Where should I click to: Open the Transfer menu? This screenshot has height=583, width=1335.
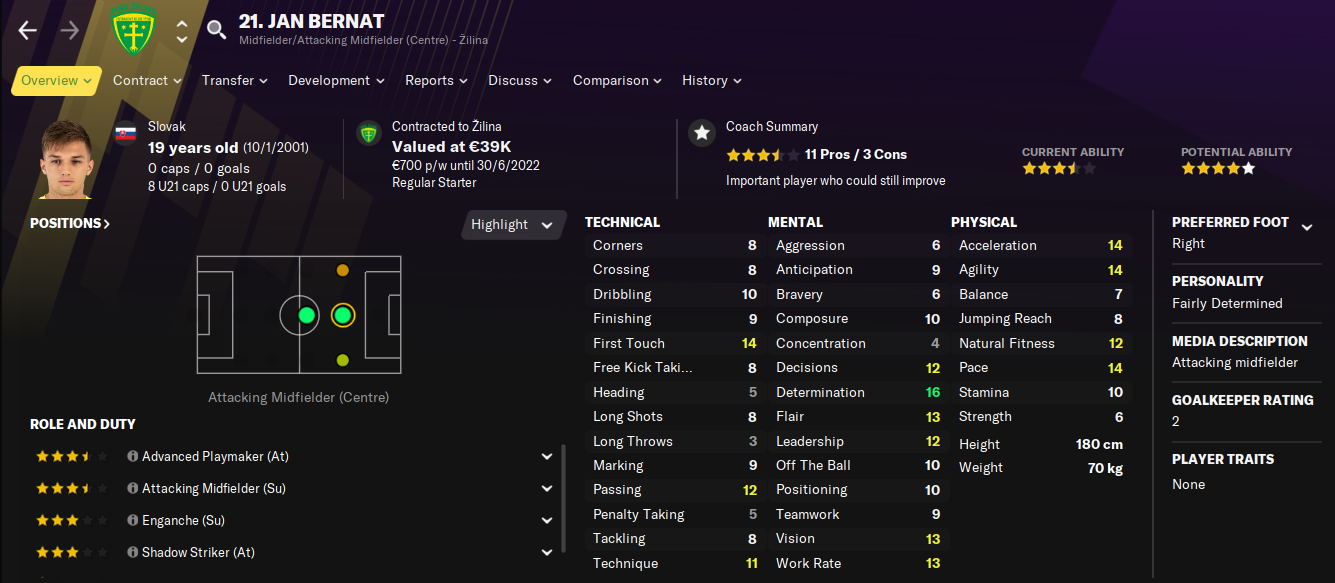pos(235,80)
